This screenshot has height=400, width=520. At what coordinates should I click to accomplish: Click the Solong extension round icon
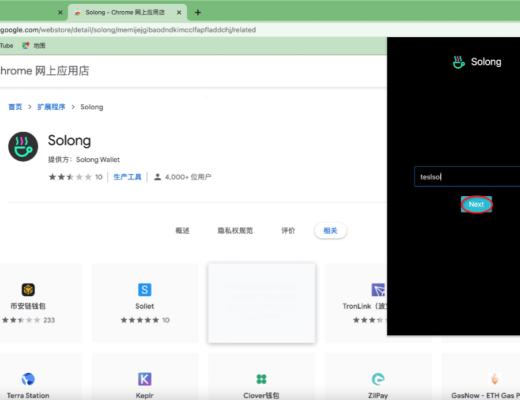coord(23,147)
